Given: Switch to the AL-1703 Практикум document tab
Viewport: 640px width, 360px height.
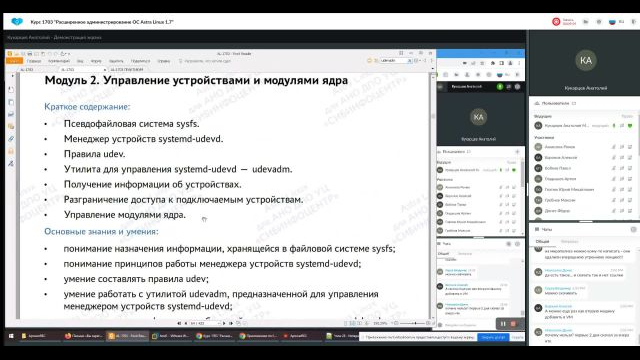Looking at the screenshot, I should [127, 69].
